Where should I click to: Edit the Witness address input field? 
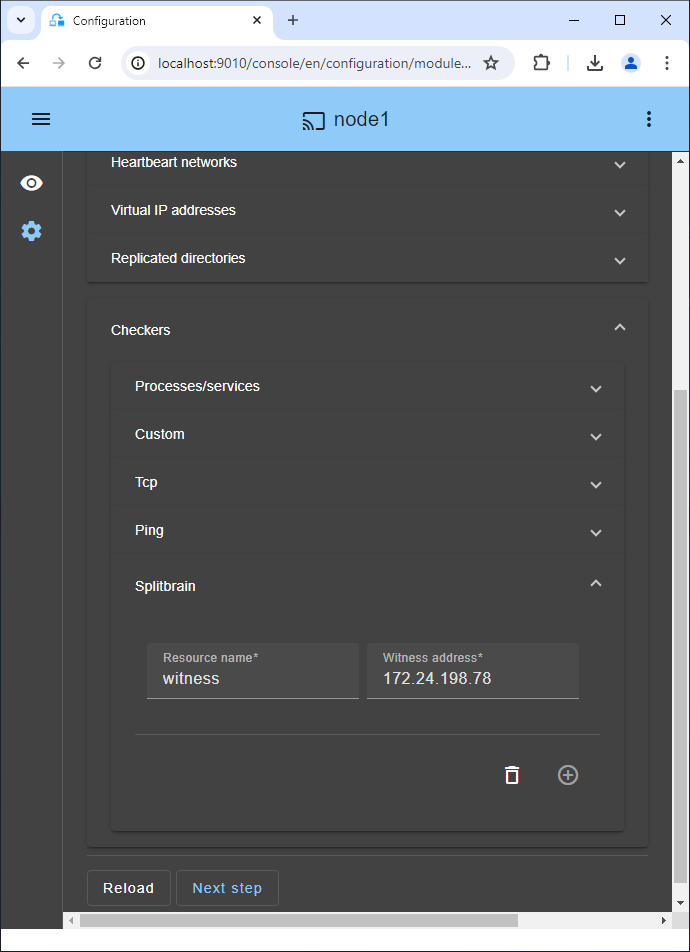coord(472,678)
